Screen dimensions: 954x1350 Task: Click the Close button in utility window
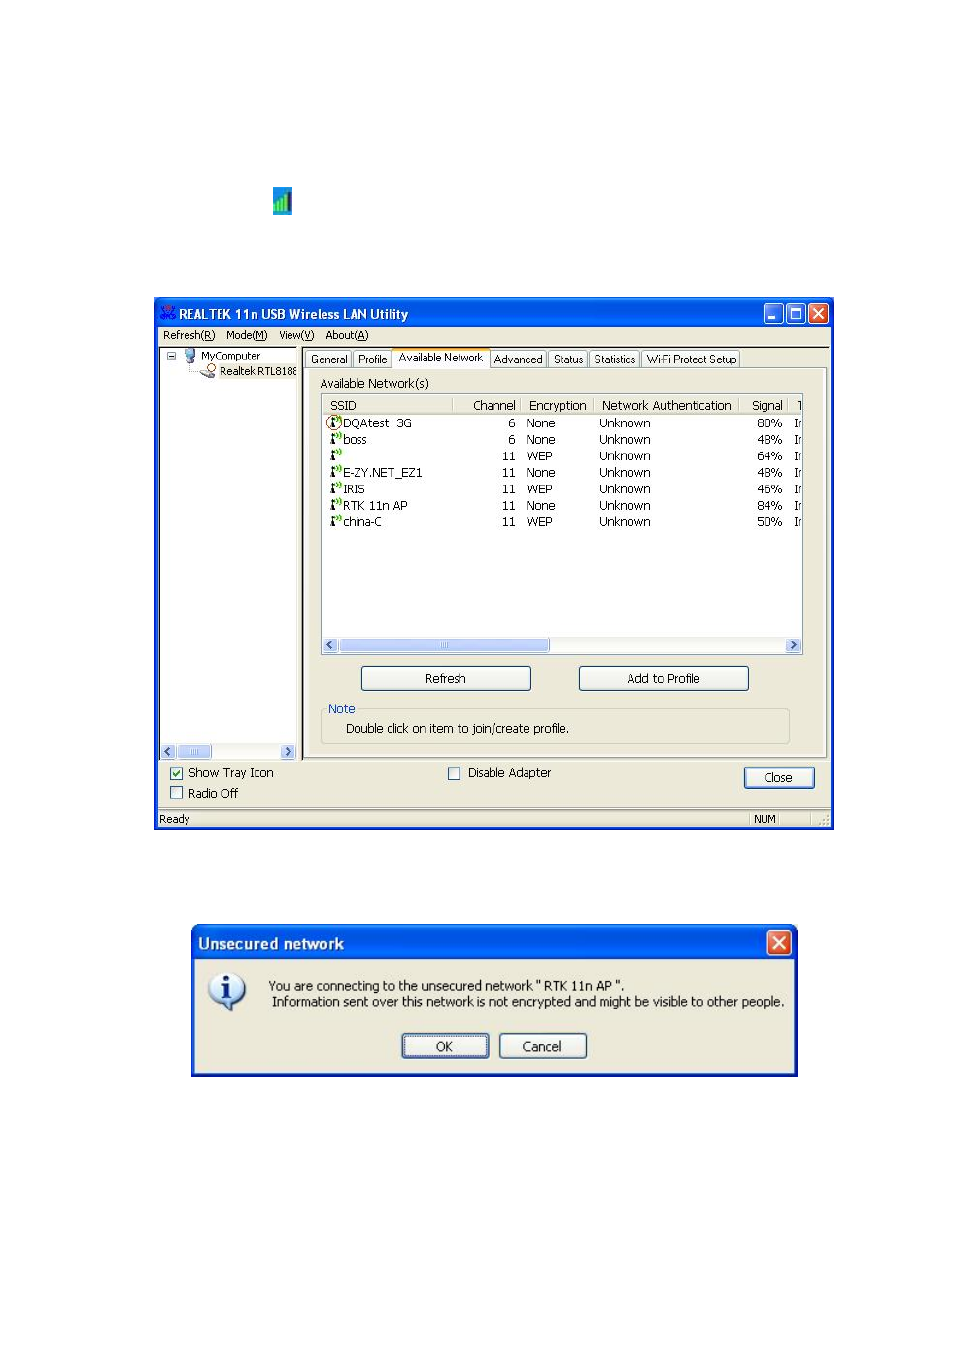click(779, 777)
